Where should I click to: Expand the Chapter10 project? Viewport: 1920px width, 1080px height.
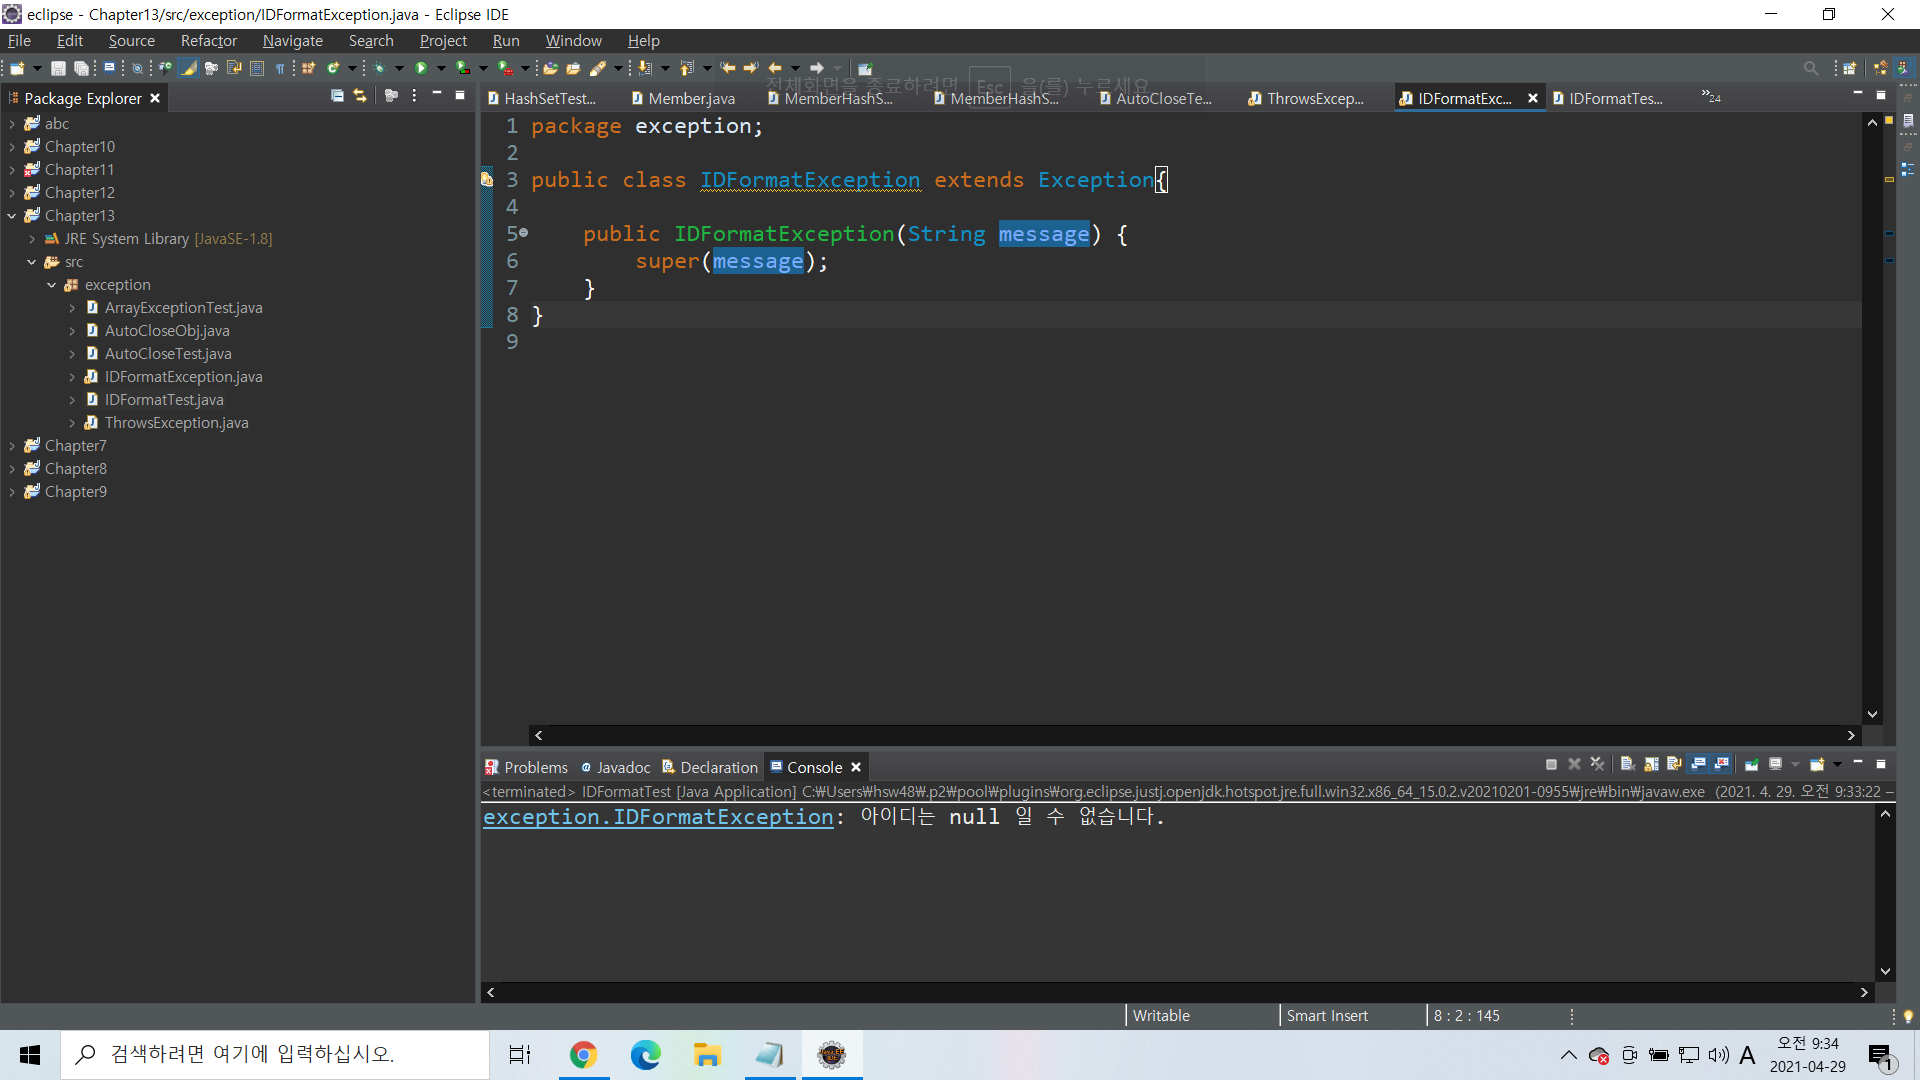click(x=12, y=147)
